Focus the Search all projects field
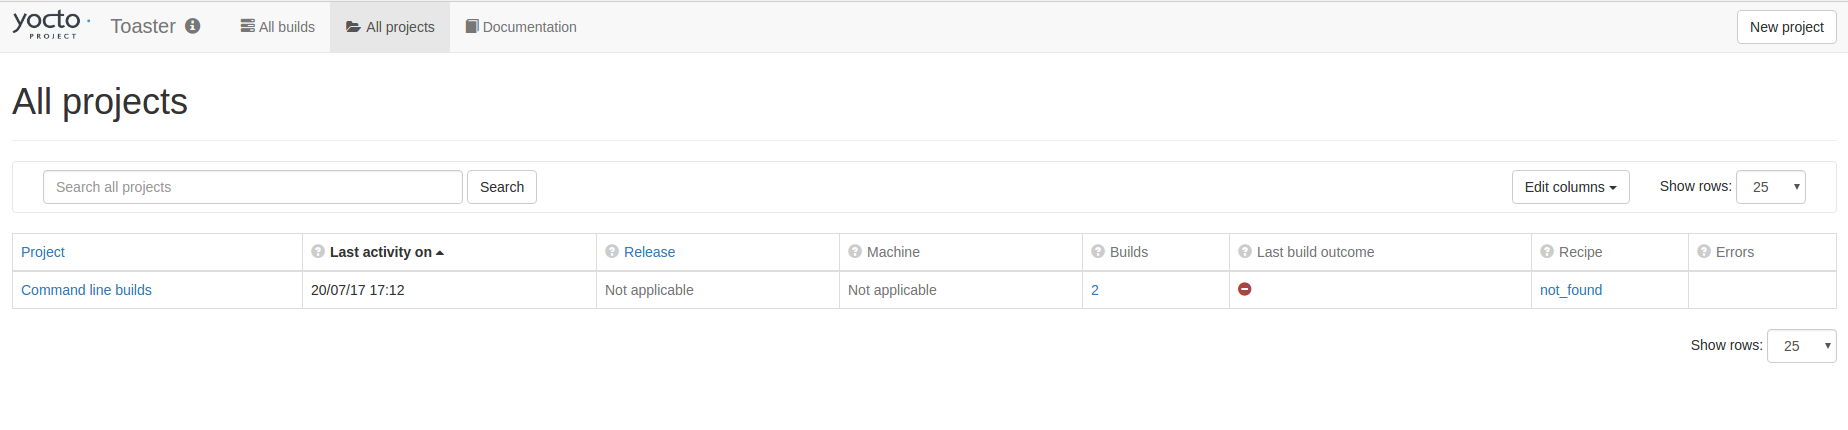 252,187
